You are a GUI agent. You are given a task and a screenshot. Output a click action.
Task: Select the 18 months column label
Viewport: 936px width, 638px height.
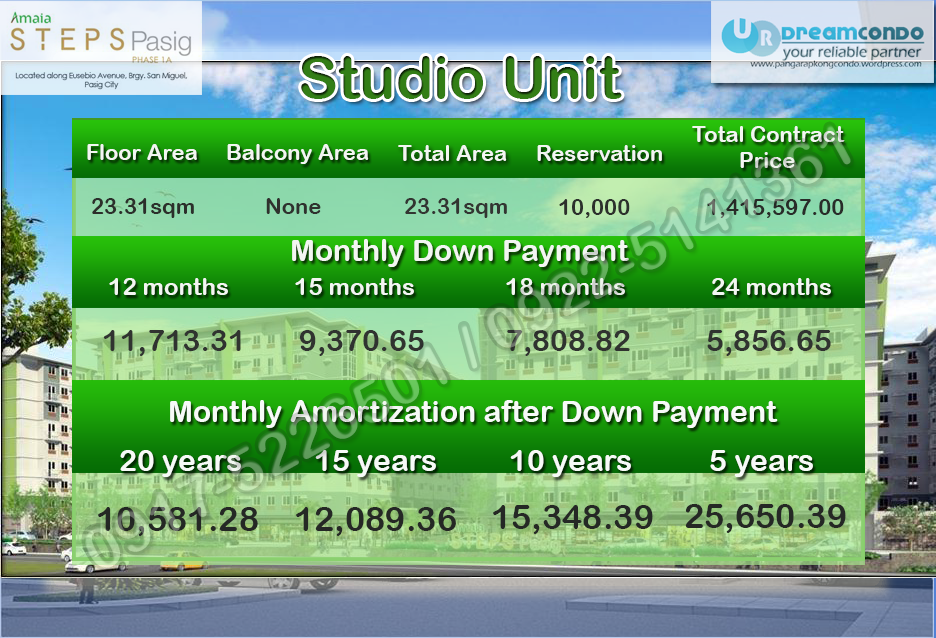coord(565,287)
